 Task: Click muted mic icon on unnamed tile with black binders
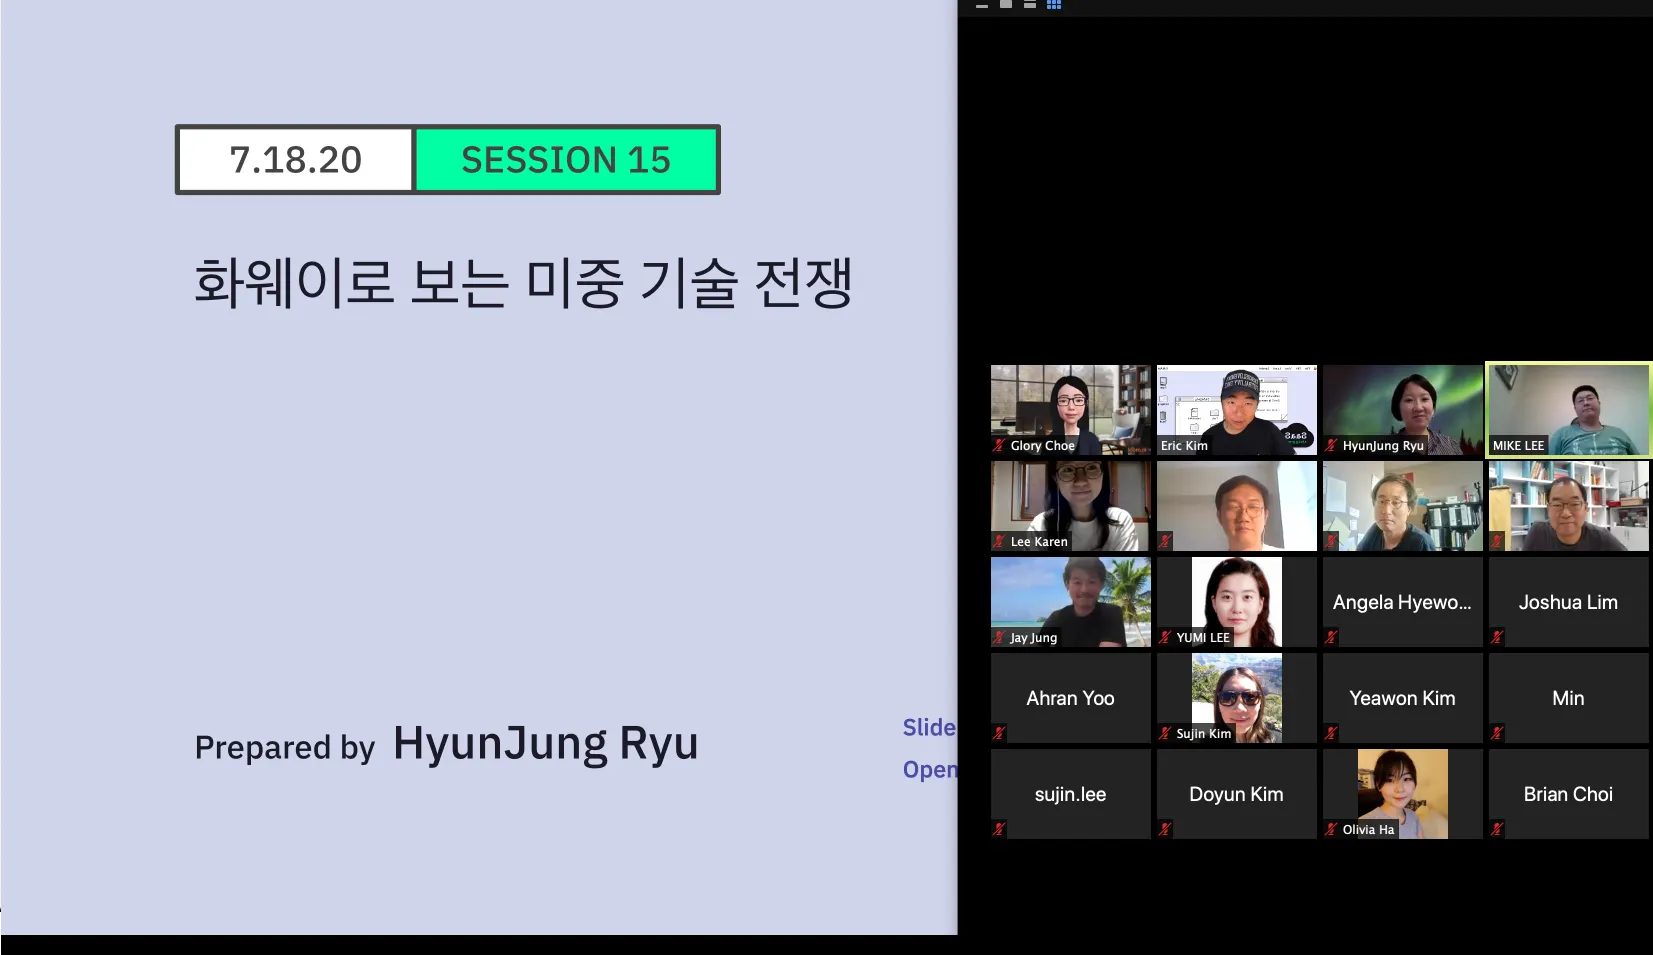pyautogui.click(x=1331, y=541)
